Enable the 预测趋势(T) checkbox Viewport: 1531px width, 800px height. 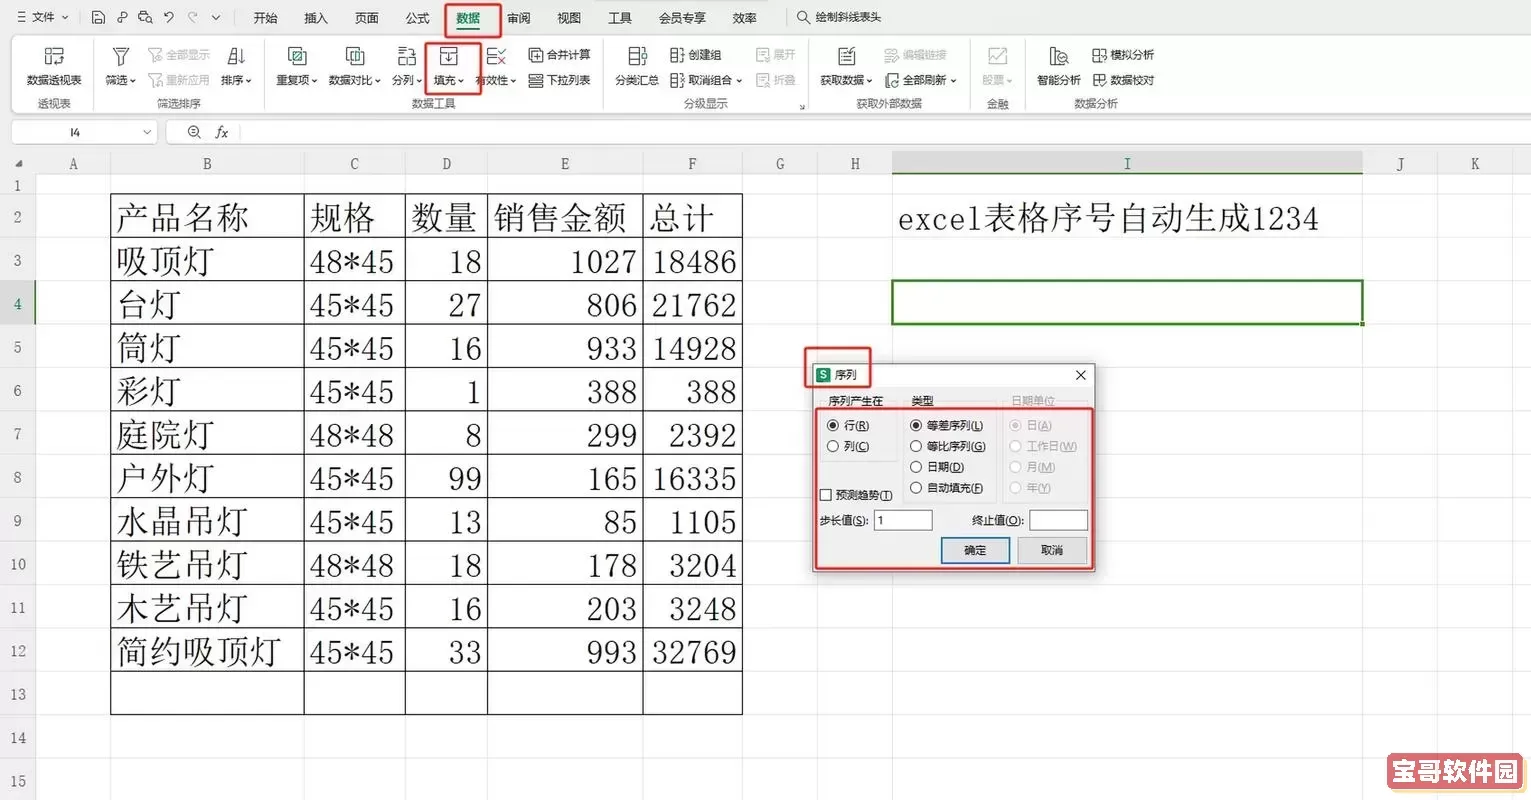[x=826, y=495]
